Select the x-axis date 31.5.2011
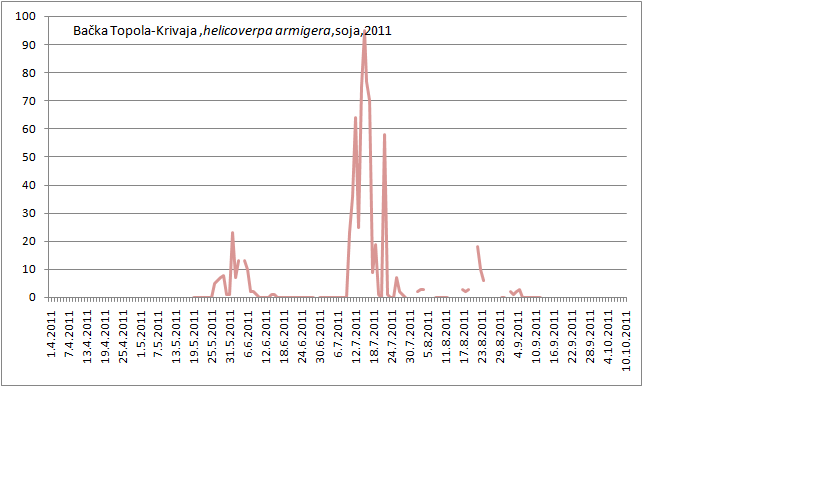The height and width of the screenshot is (484, 819). coord(230,338)
